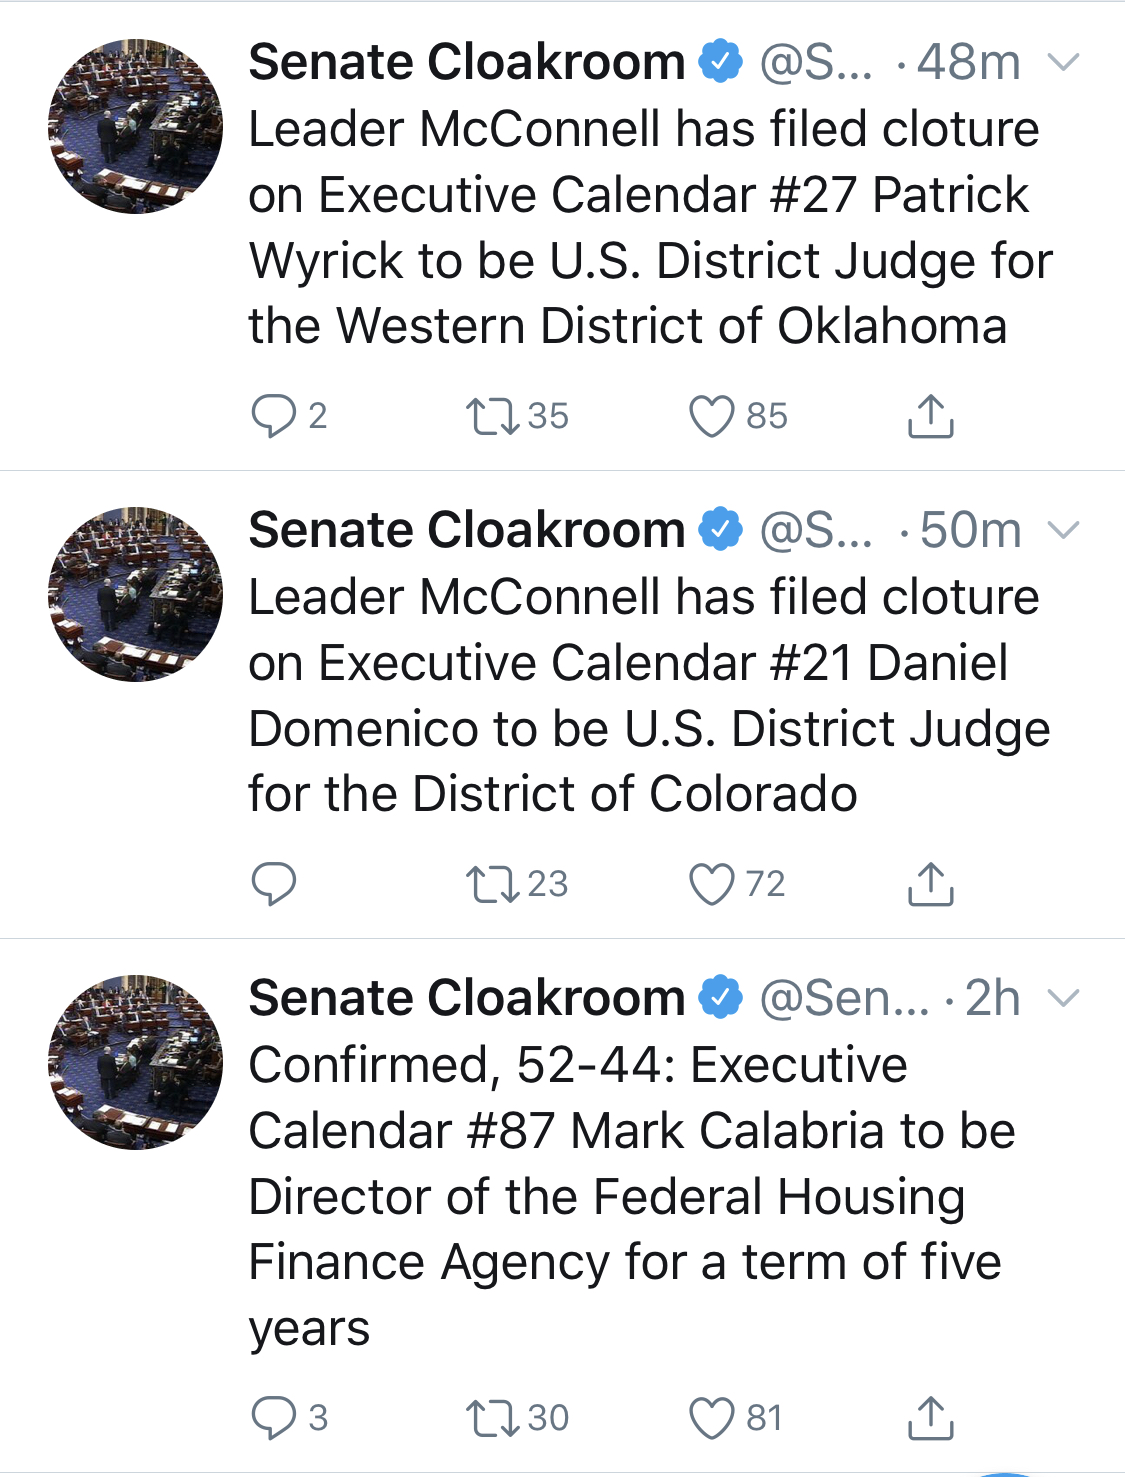The height and width of the screenshot is (1477, 1125).
Task: Open Senate Cloakroom profile from 2h tweet name
Action: pyautogui.click(x=466, y=998)
